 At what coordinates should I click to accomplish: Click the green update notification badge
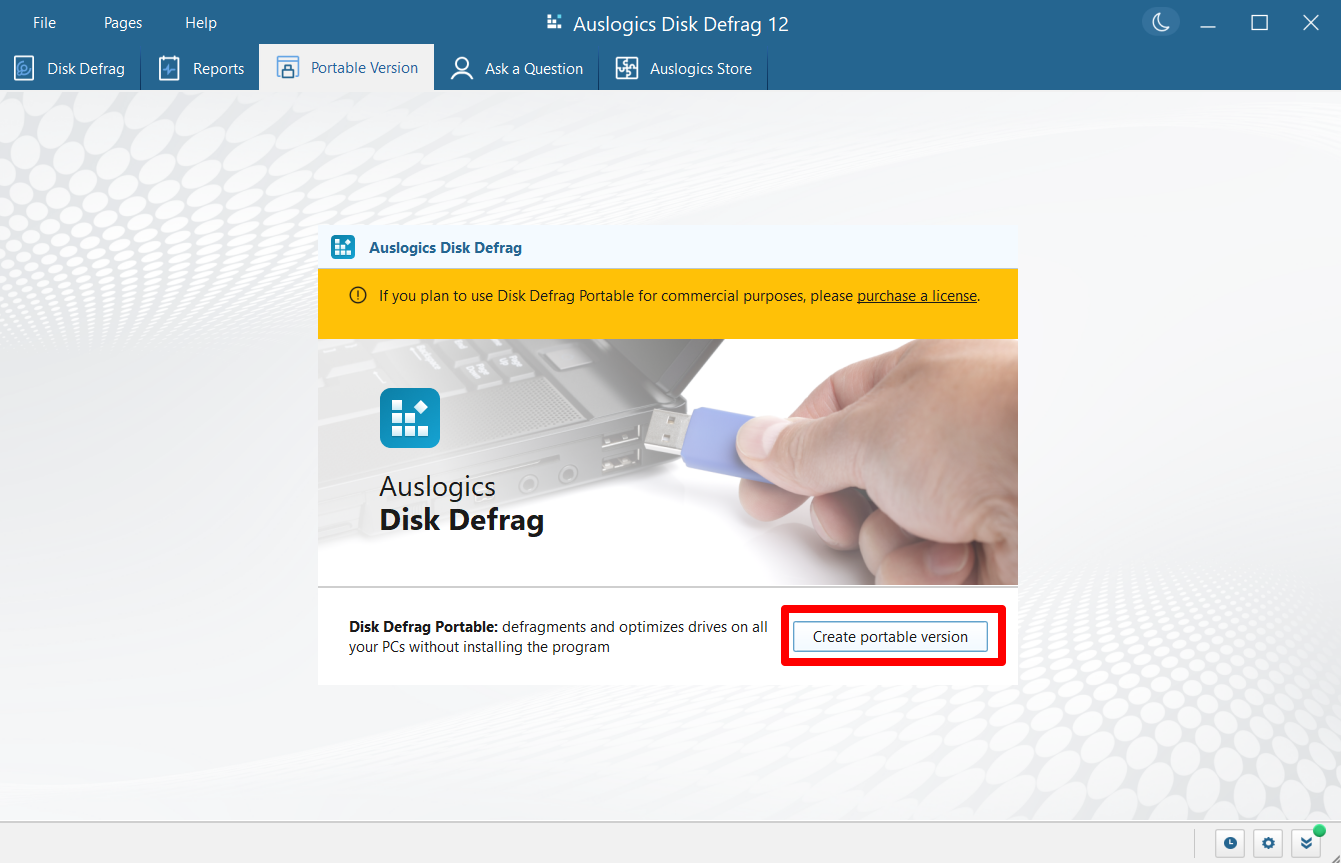coord(1318,830)
